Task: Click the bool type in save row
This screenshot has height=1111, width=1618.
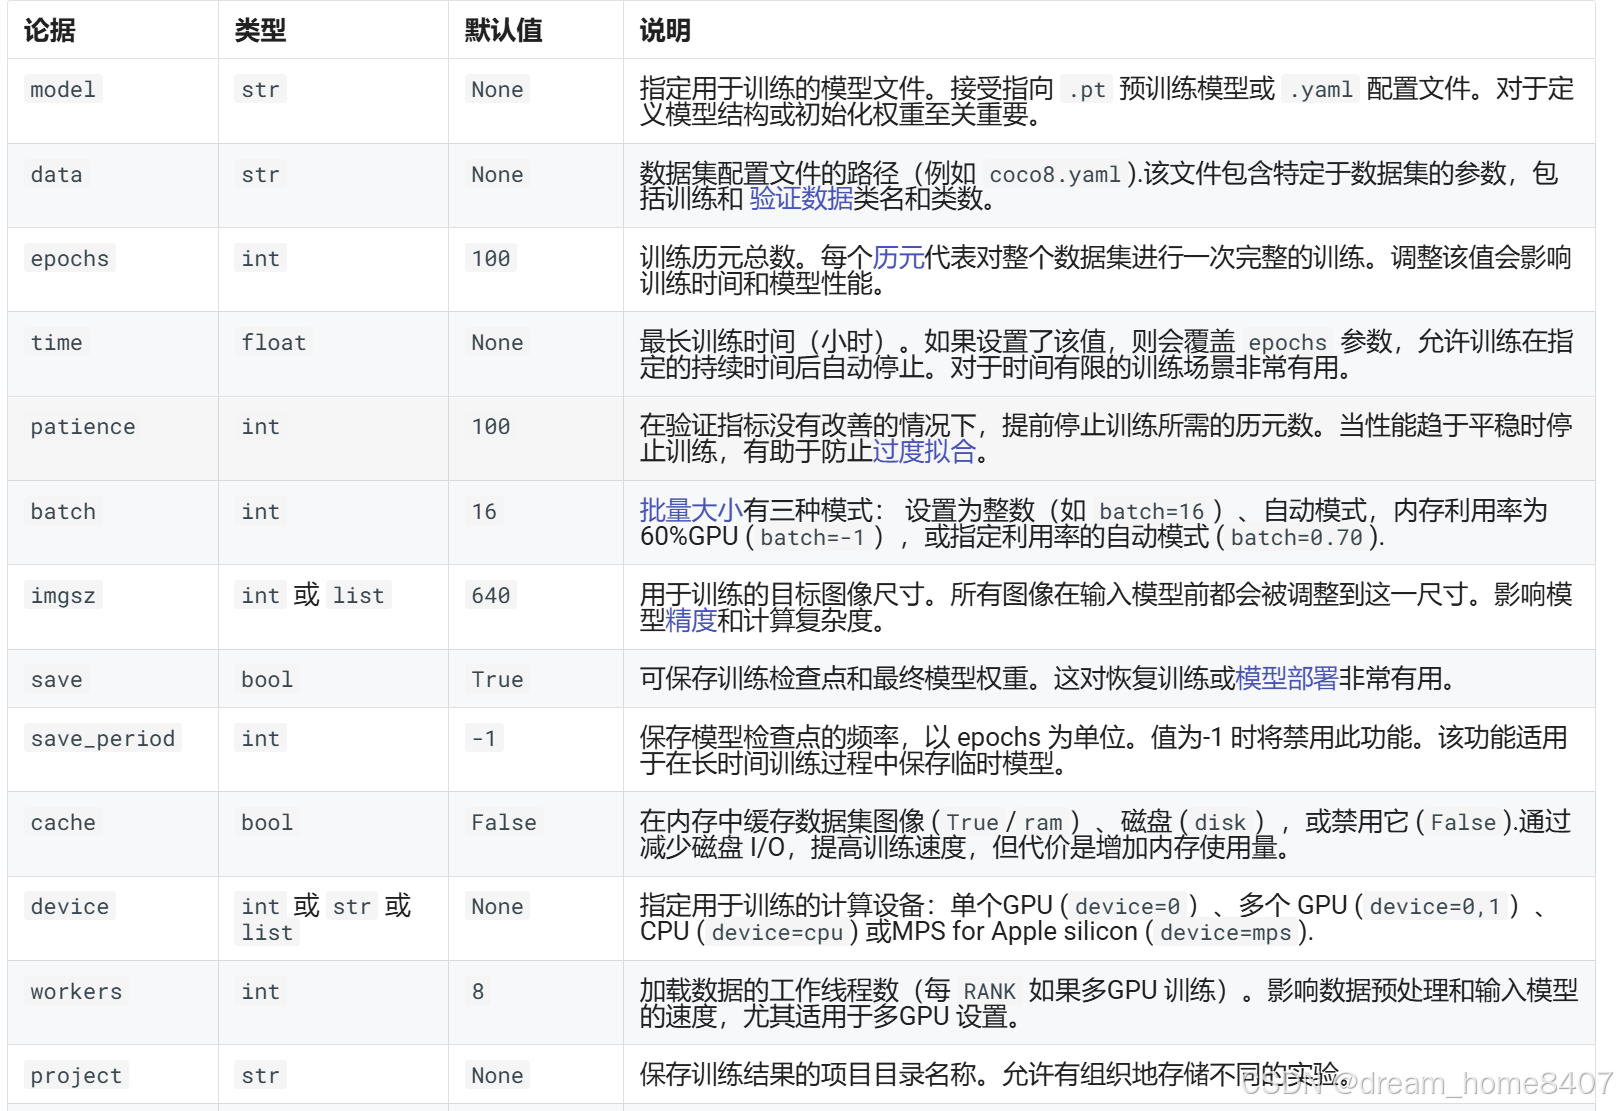Action: [x=267, y=680]
